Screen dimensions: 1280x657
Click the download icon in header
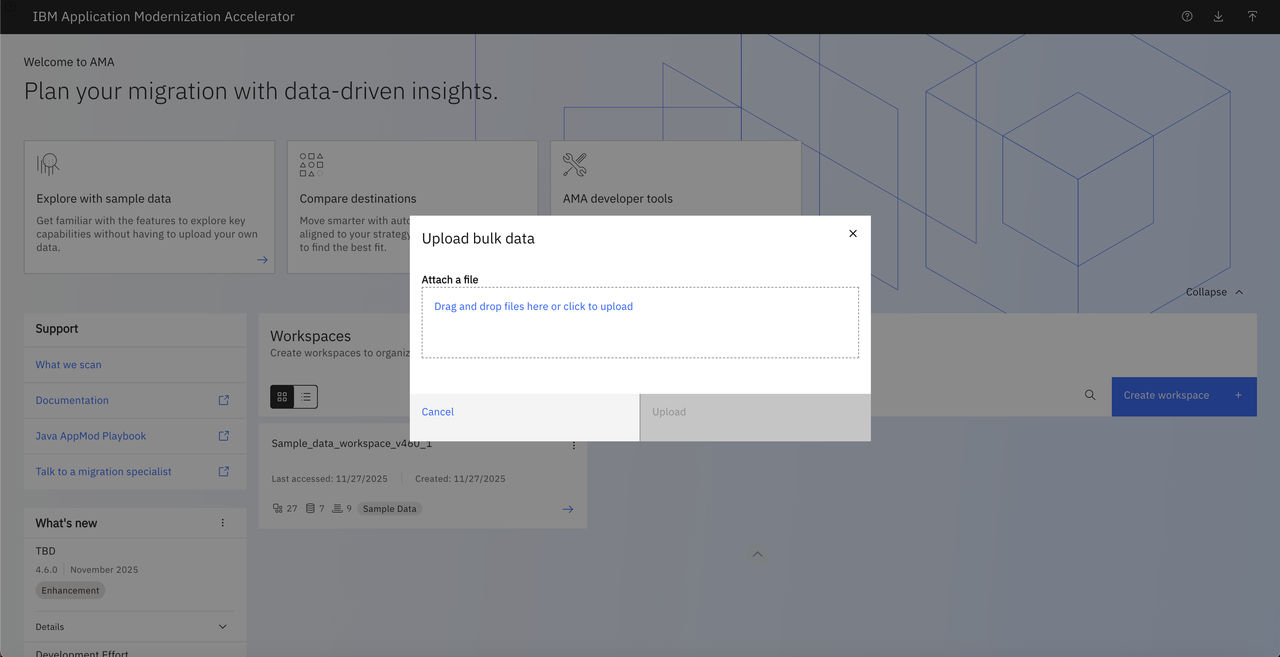pos(1218,16)
